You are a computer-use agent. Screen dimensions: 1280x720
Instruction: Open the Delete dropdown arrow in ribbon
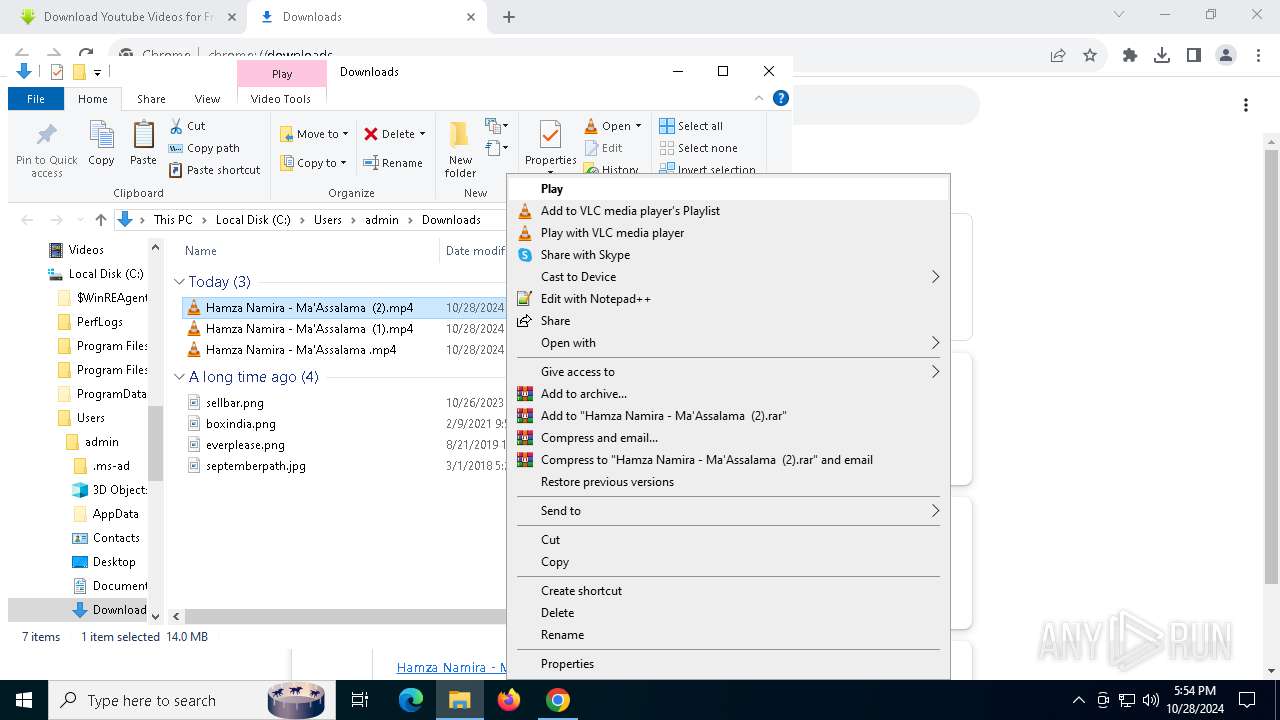422,134
